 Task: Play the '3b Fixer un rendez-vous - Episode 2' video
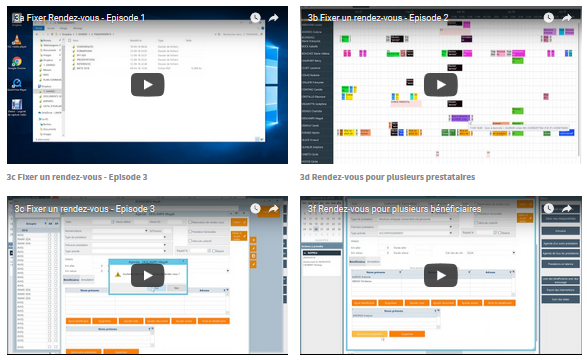pos(441,85)
